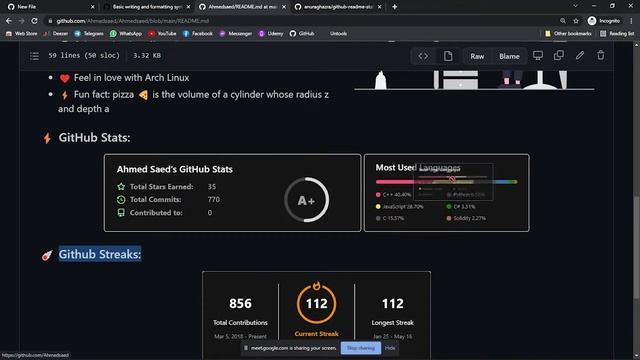The height and width of the screenshot is (360, 640).
Task: Go back in browser history
Action: (9, 20)
